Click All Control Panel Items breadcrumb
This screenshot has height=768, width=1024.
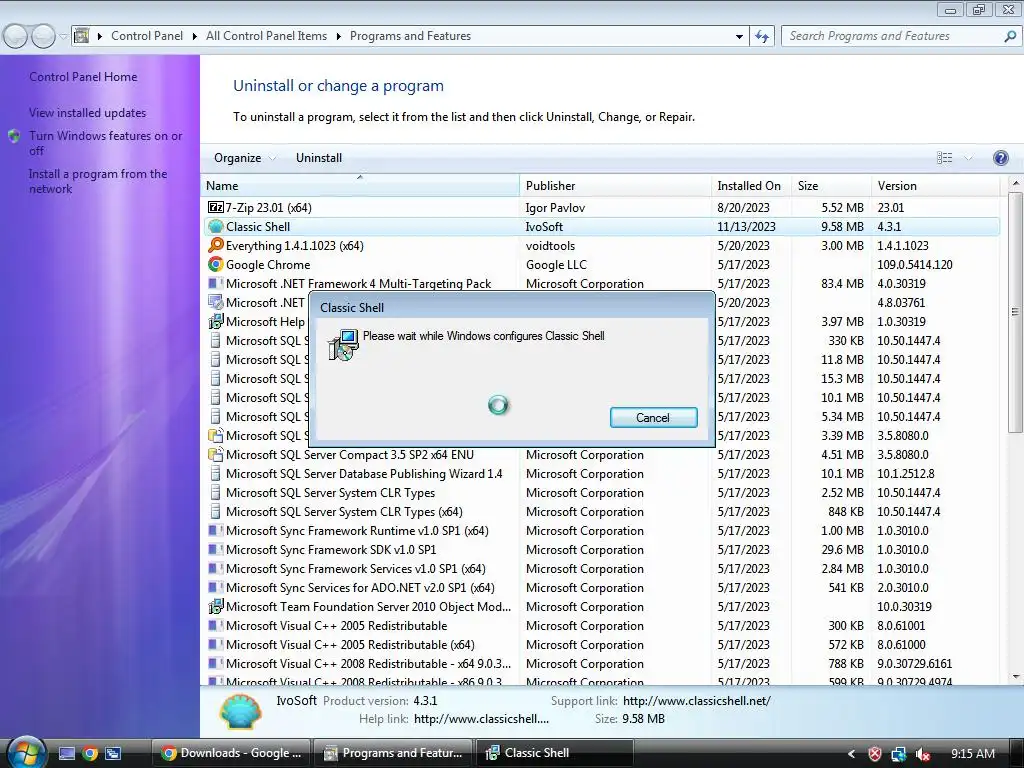[266, 36]
